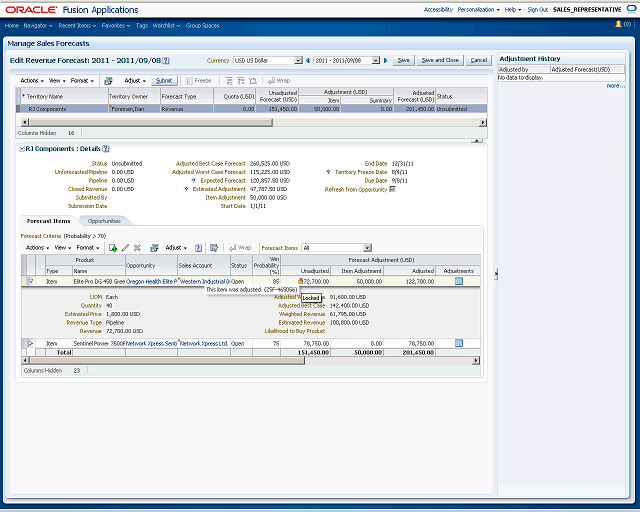The height and width of the screenshot is (512, 640).
Task: Click the add forecast item icon
Action: pyautogui.click(x=113, y=248)
